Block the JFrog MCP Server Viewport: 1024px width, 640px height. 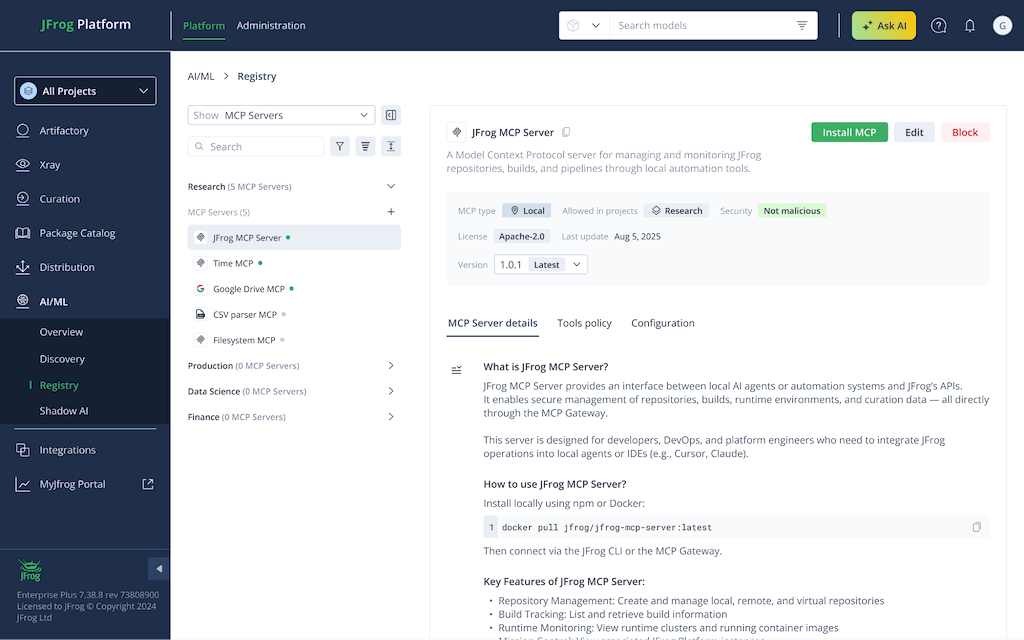tap(965, 132)
